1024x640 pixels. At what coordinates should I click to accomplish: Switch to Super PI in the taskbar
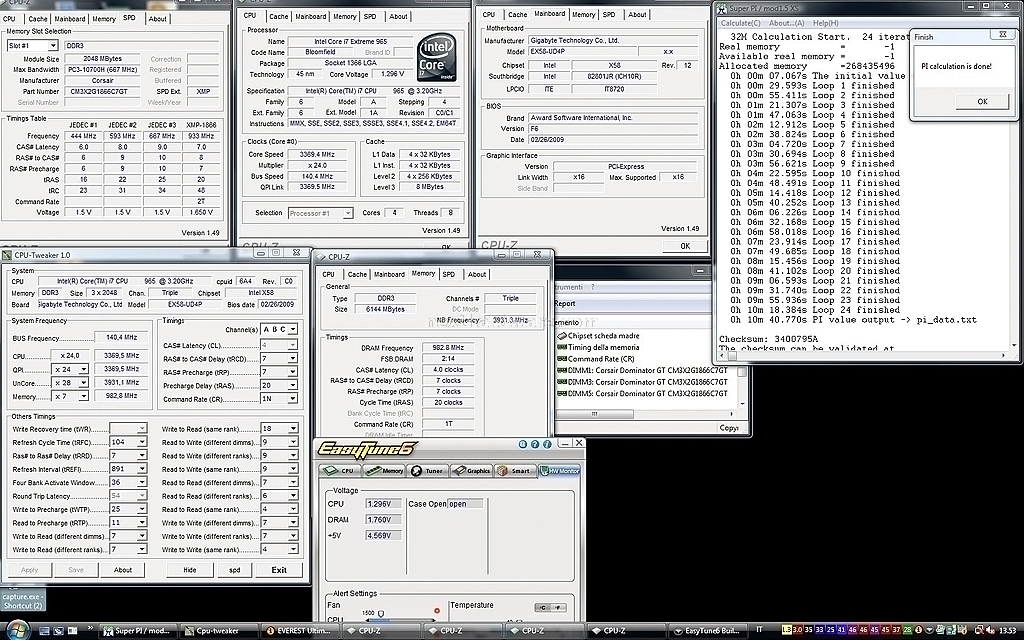pos(138,631)
